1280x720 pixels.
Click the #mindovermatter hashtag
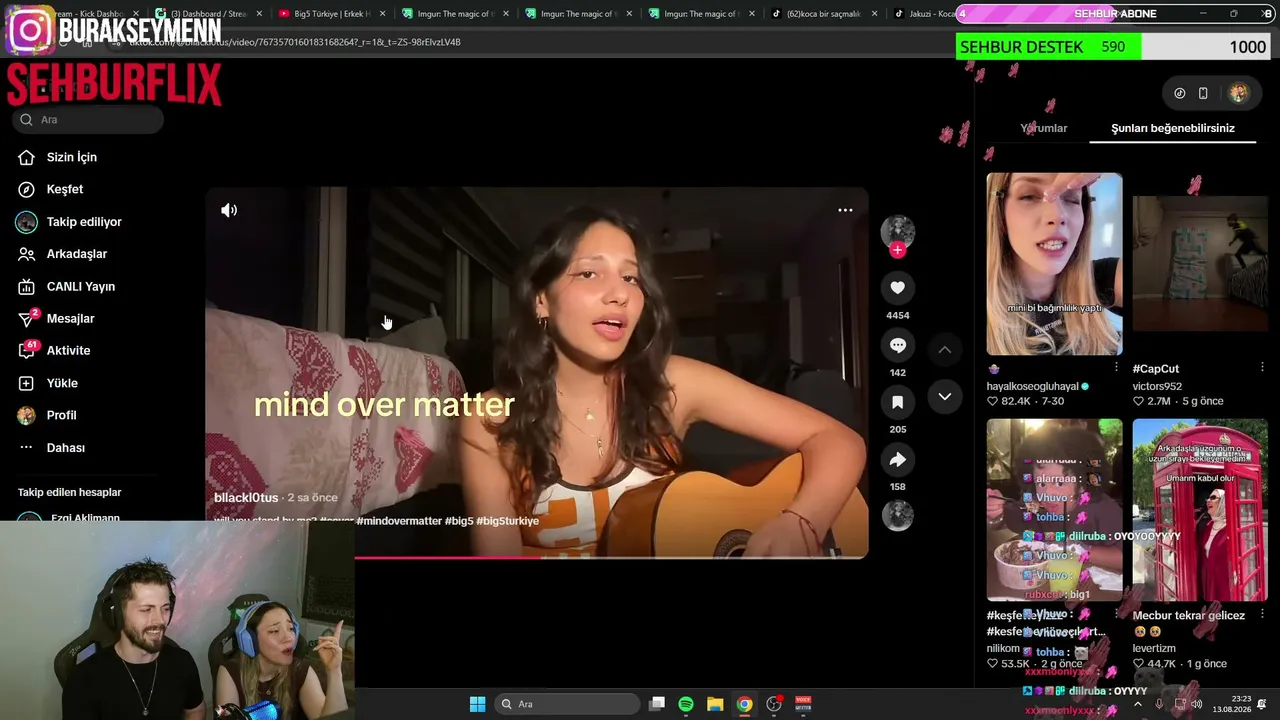[398, 521]
